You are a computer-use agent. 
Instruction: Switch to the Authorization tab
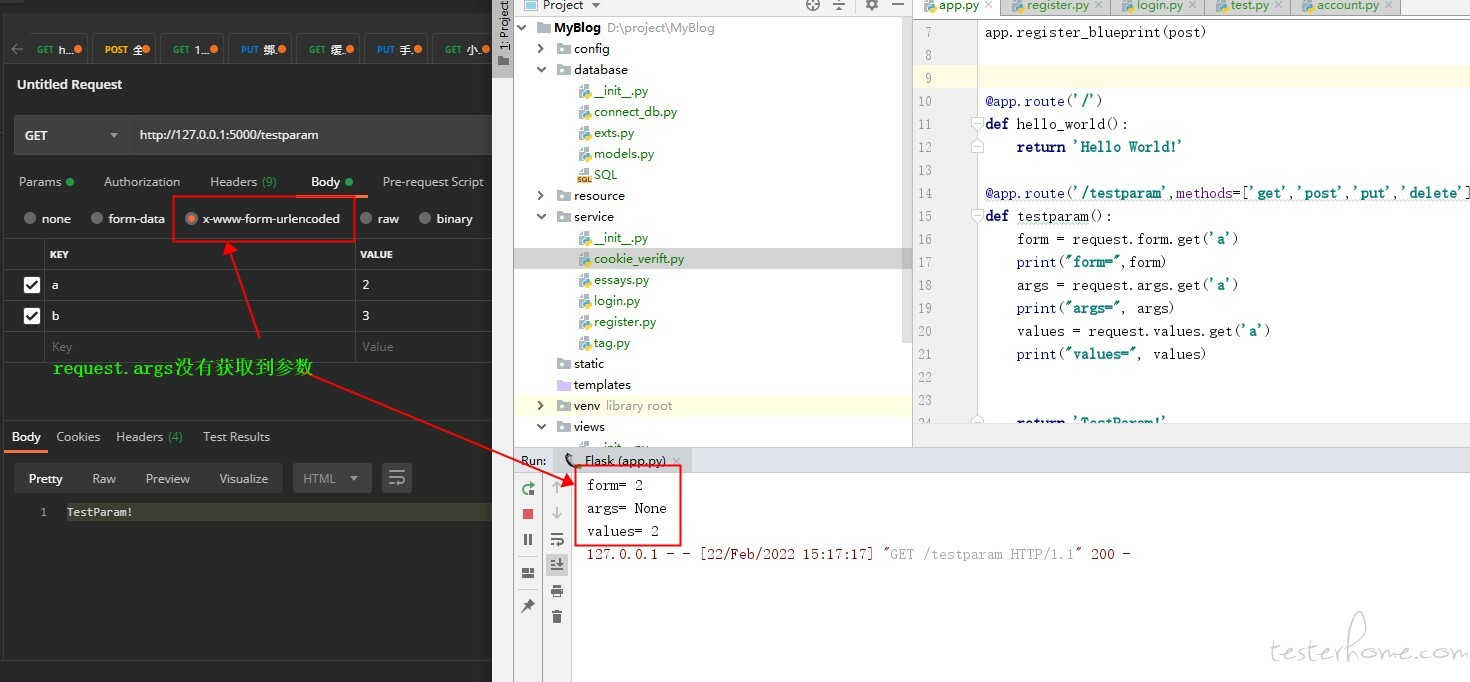coord(142,182)
